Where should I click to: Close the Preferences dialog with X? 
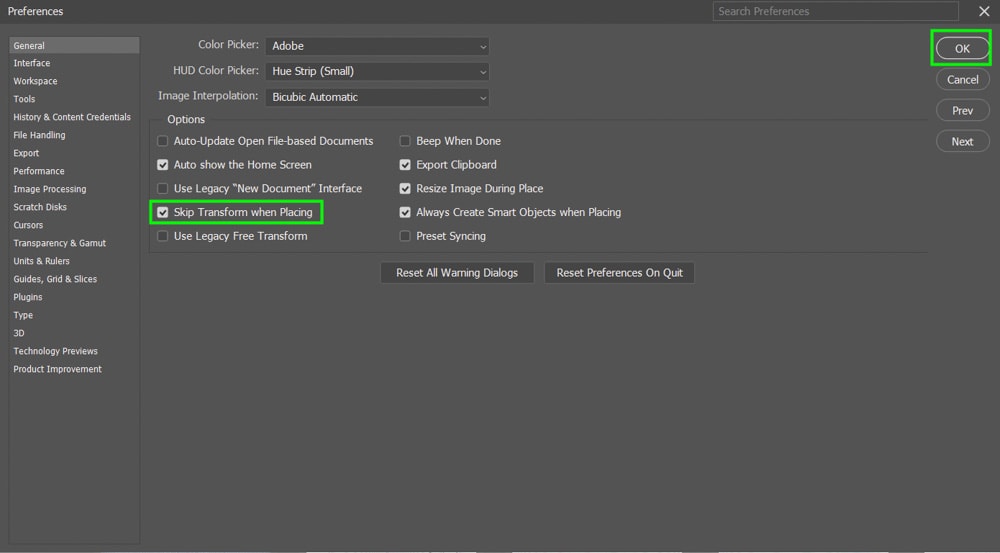[x=984, y=11]
